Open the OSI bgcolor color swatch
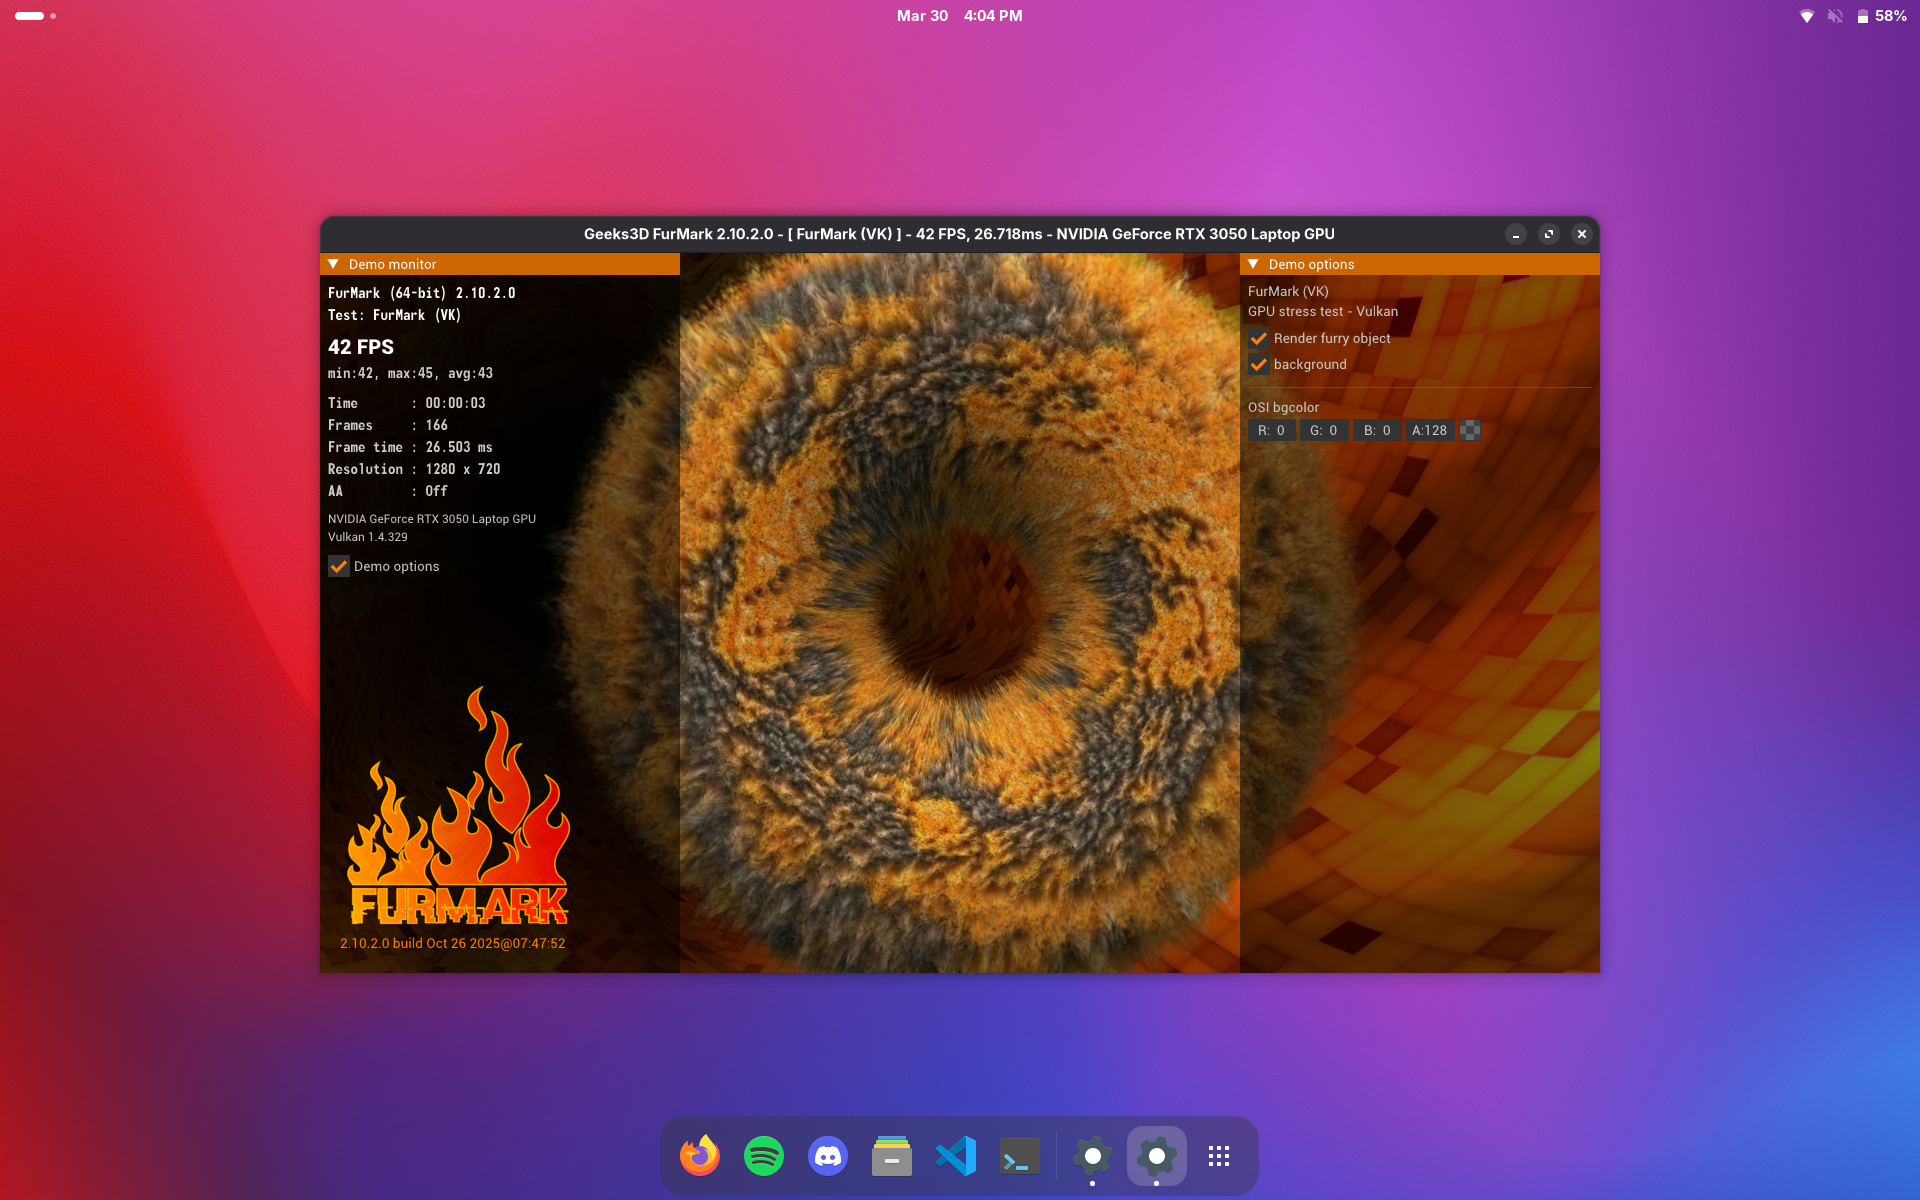The height and width of the screenshot is (1200, 1920). tap(1470, 430)
